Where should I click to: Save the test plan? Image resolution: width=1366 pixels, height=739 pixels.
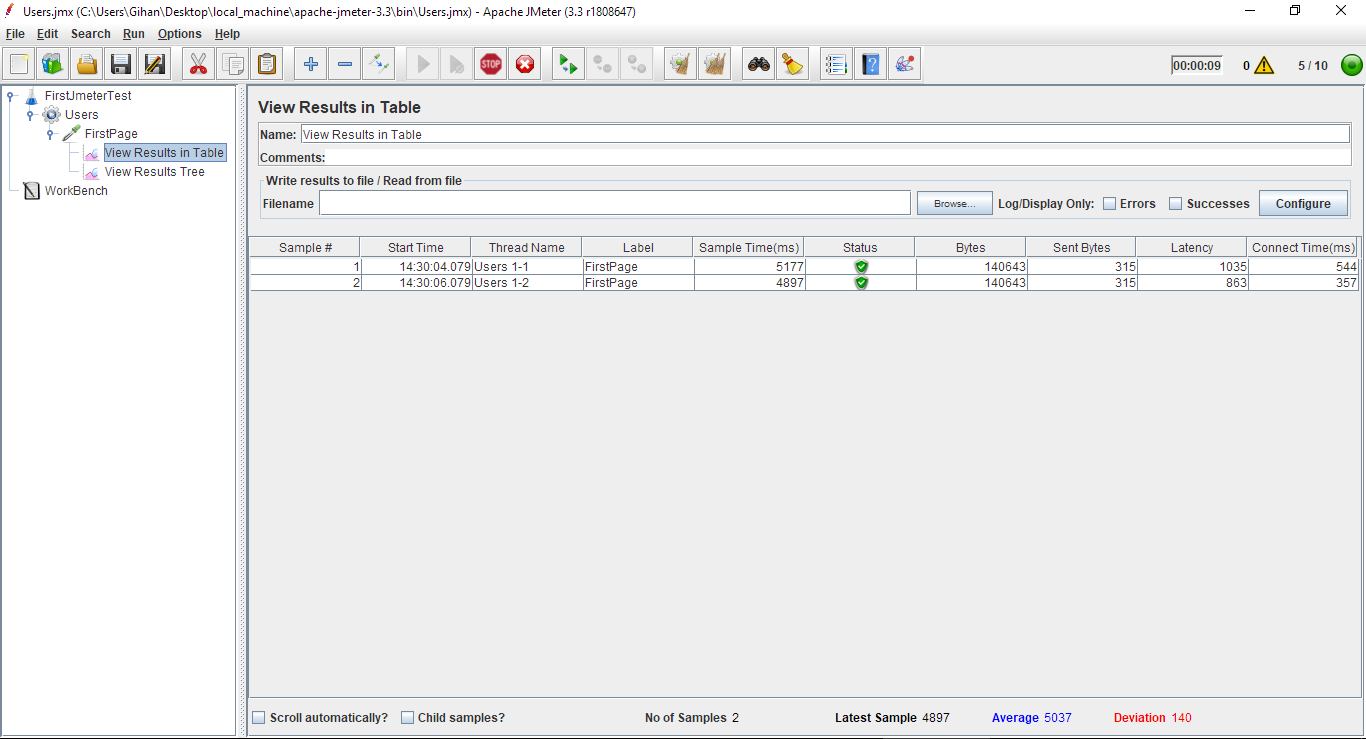tap(120, 63)
